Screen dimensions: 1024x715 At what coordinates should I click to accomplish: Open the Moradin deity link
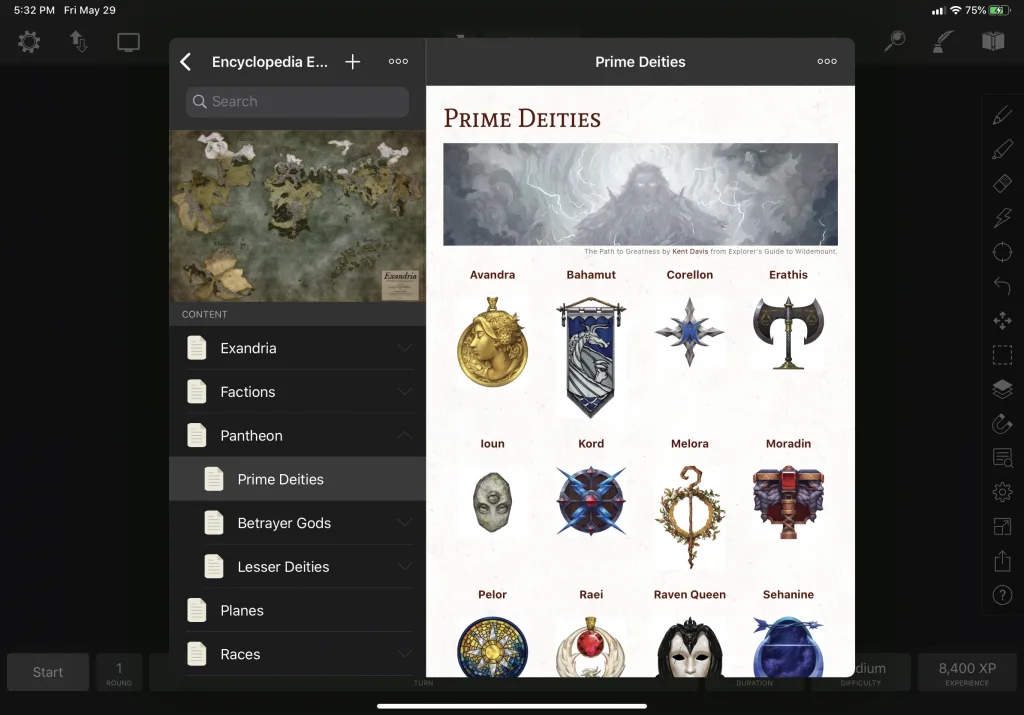pyautogui.click(x=788, y=443)
